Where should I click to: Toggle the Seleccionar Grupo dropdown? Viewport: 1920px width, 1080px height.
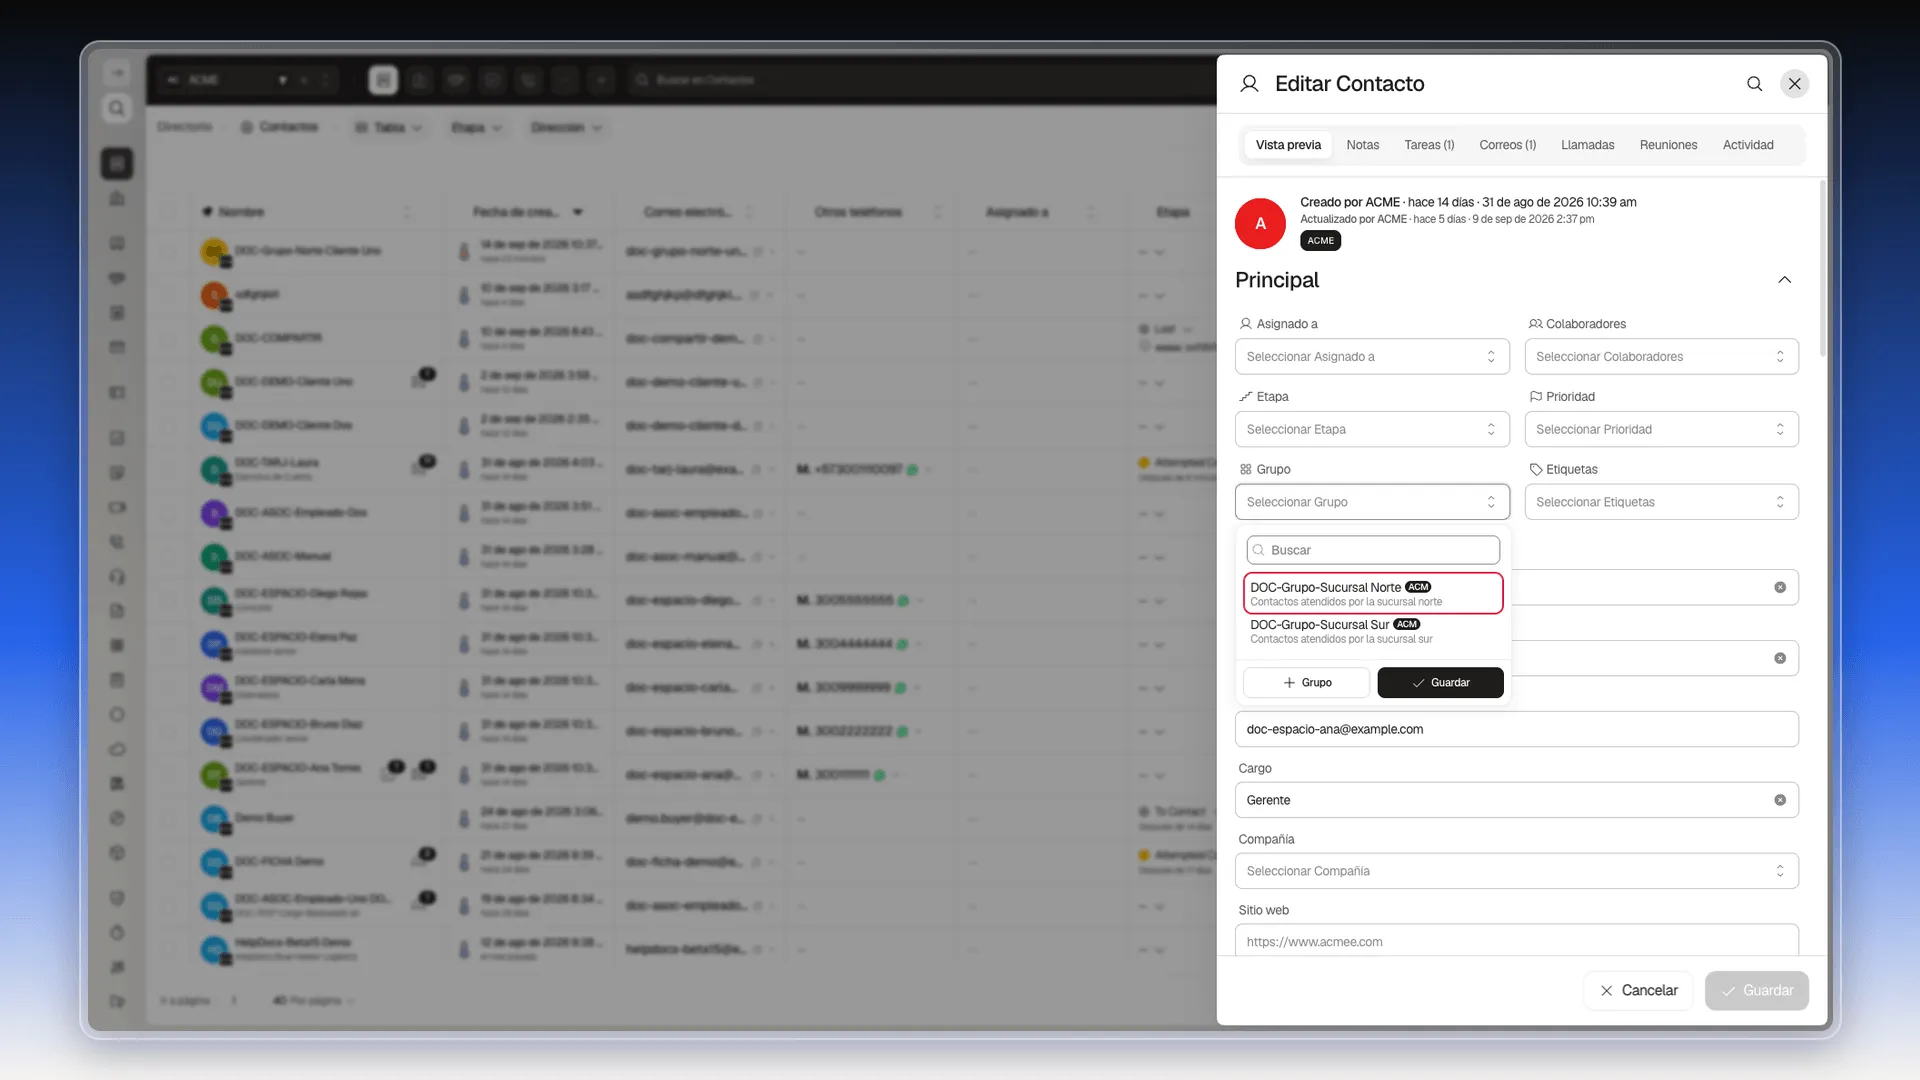coord(1372,502)
